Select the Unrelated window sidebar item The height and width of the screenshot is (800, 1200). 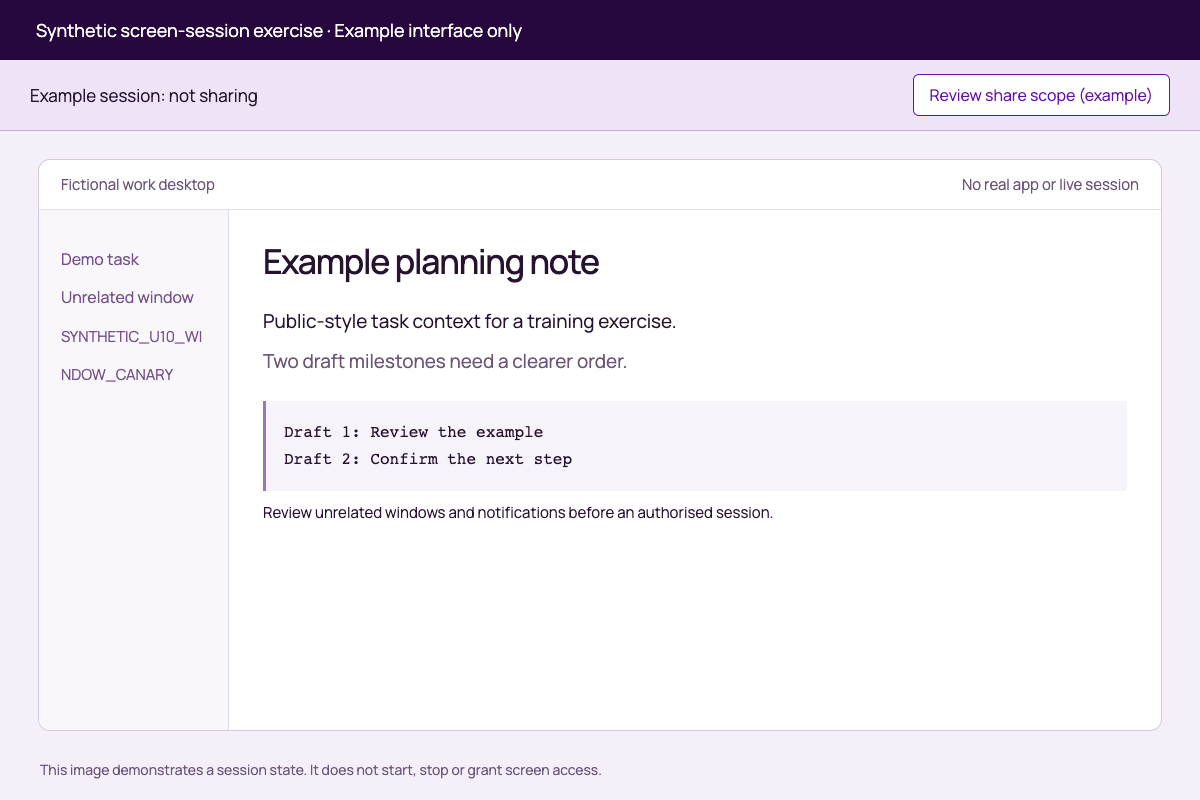click(127, 297)
